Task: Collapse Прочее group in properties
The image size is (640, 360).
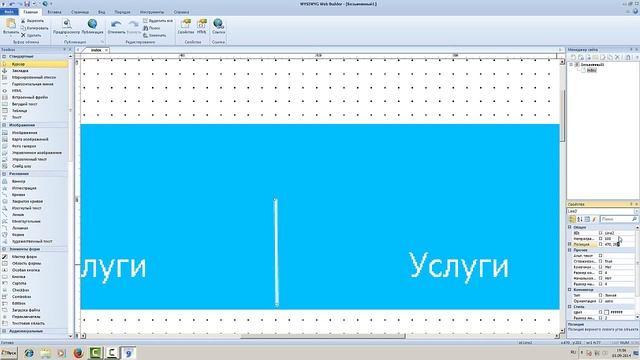Action: [x=570, y=250]
